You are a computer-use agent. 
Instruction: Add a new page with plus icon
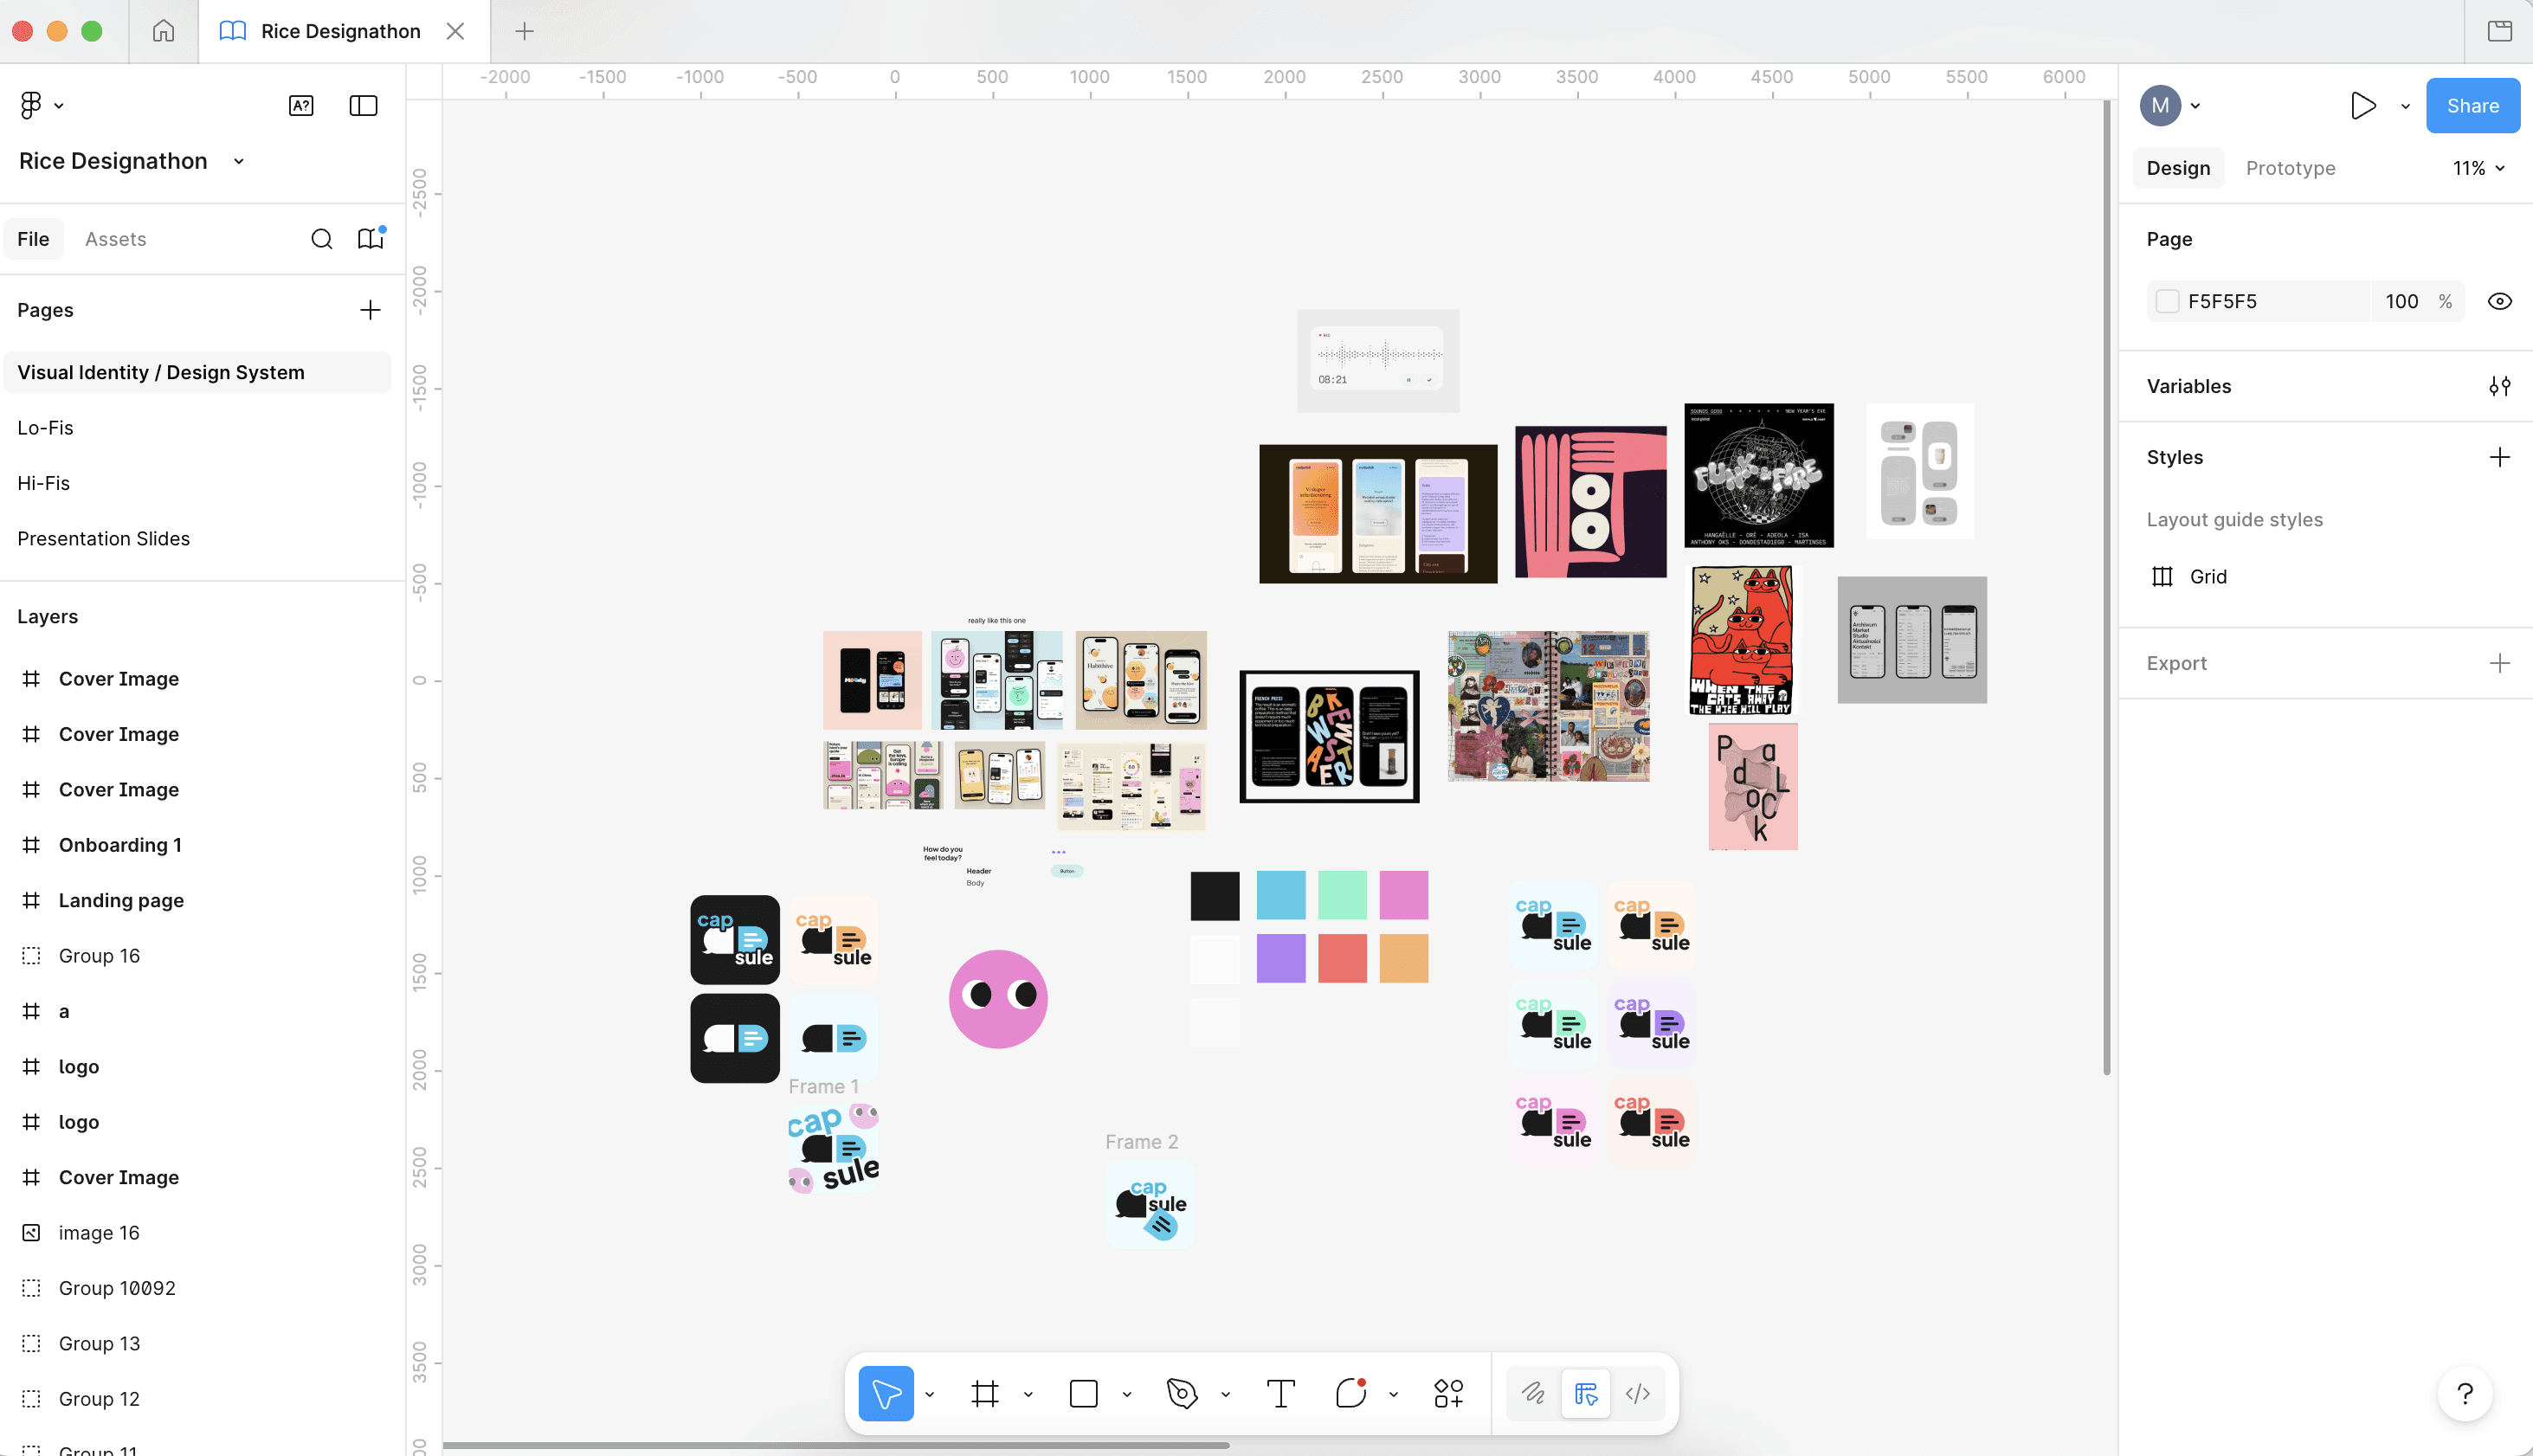(x=370, y=310)
